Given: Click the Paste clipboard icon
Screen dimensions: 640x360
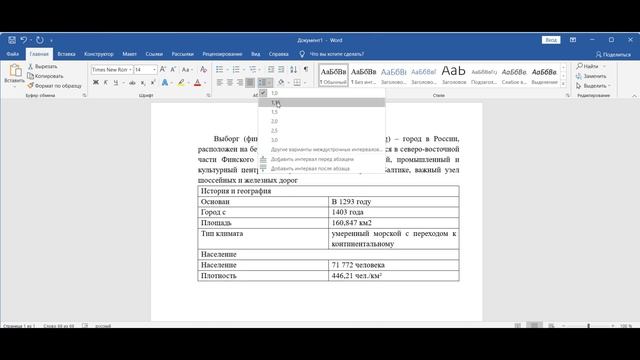Looking at the screenshot, I should [15, 71].
